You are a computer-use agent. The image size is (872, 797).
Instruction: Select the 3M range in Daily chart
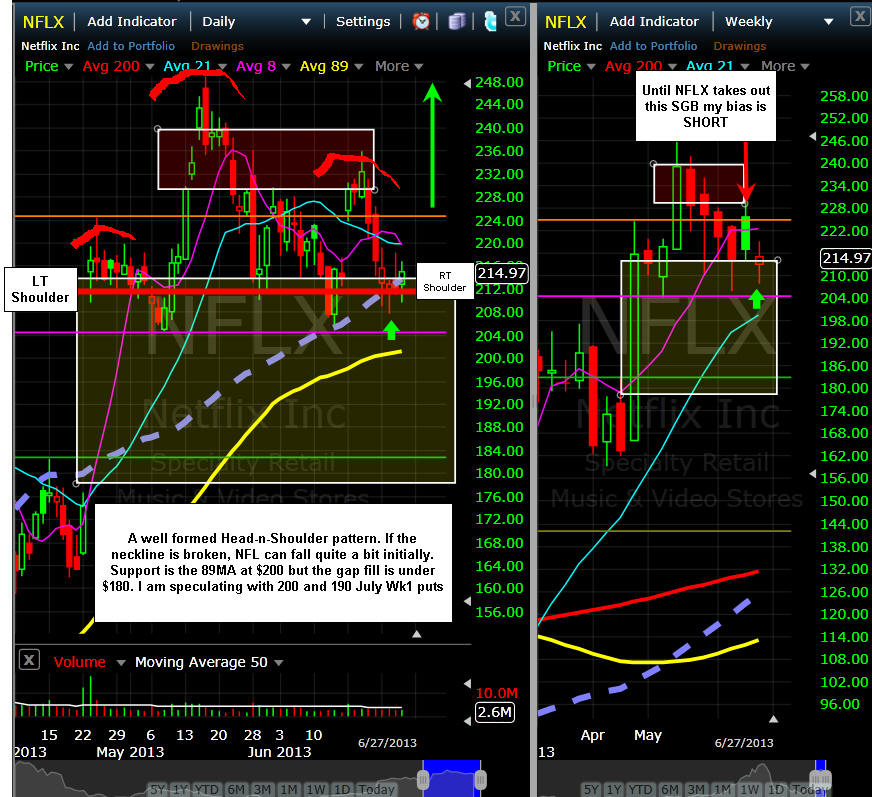(262, 789)
